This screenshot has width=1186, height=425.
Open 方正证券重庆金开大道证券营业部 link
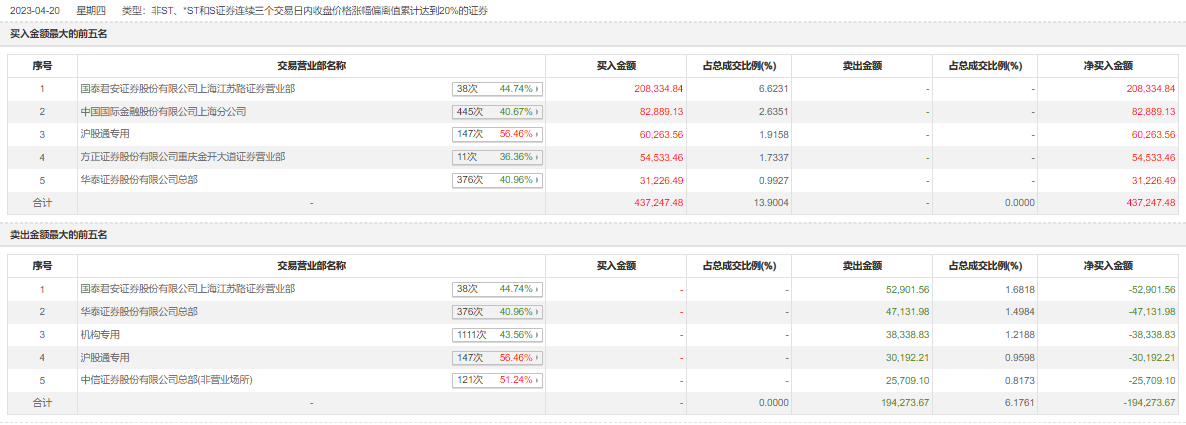[x=182, y=157]
